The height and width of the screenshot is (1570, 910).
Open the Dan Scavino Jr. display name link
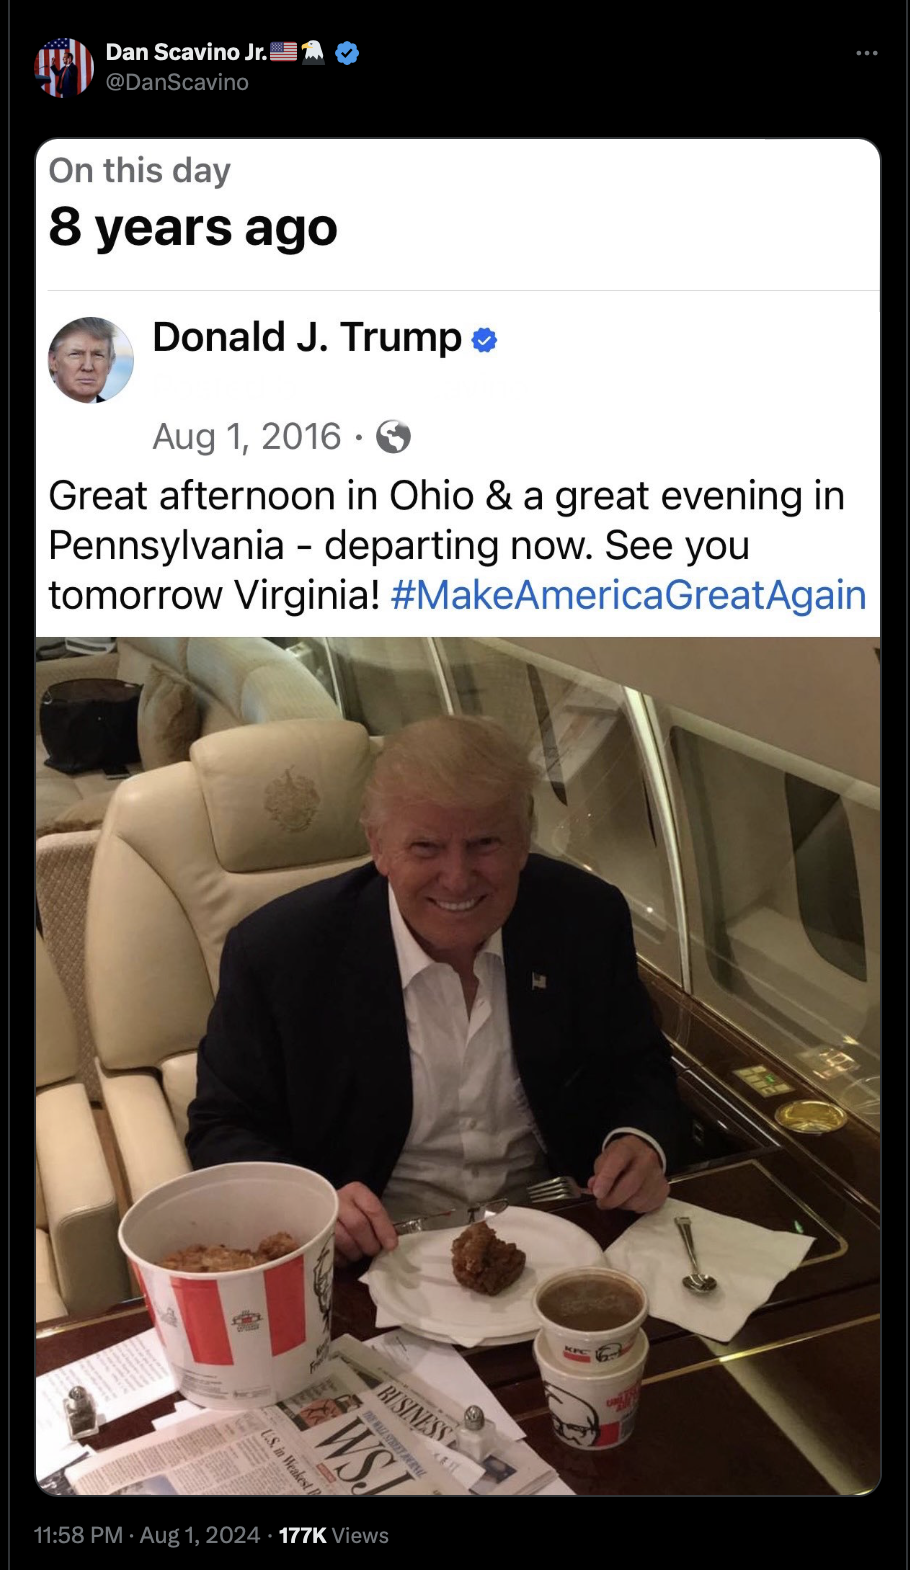pos(187,52)
